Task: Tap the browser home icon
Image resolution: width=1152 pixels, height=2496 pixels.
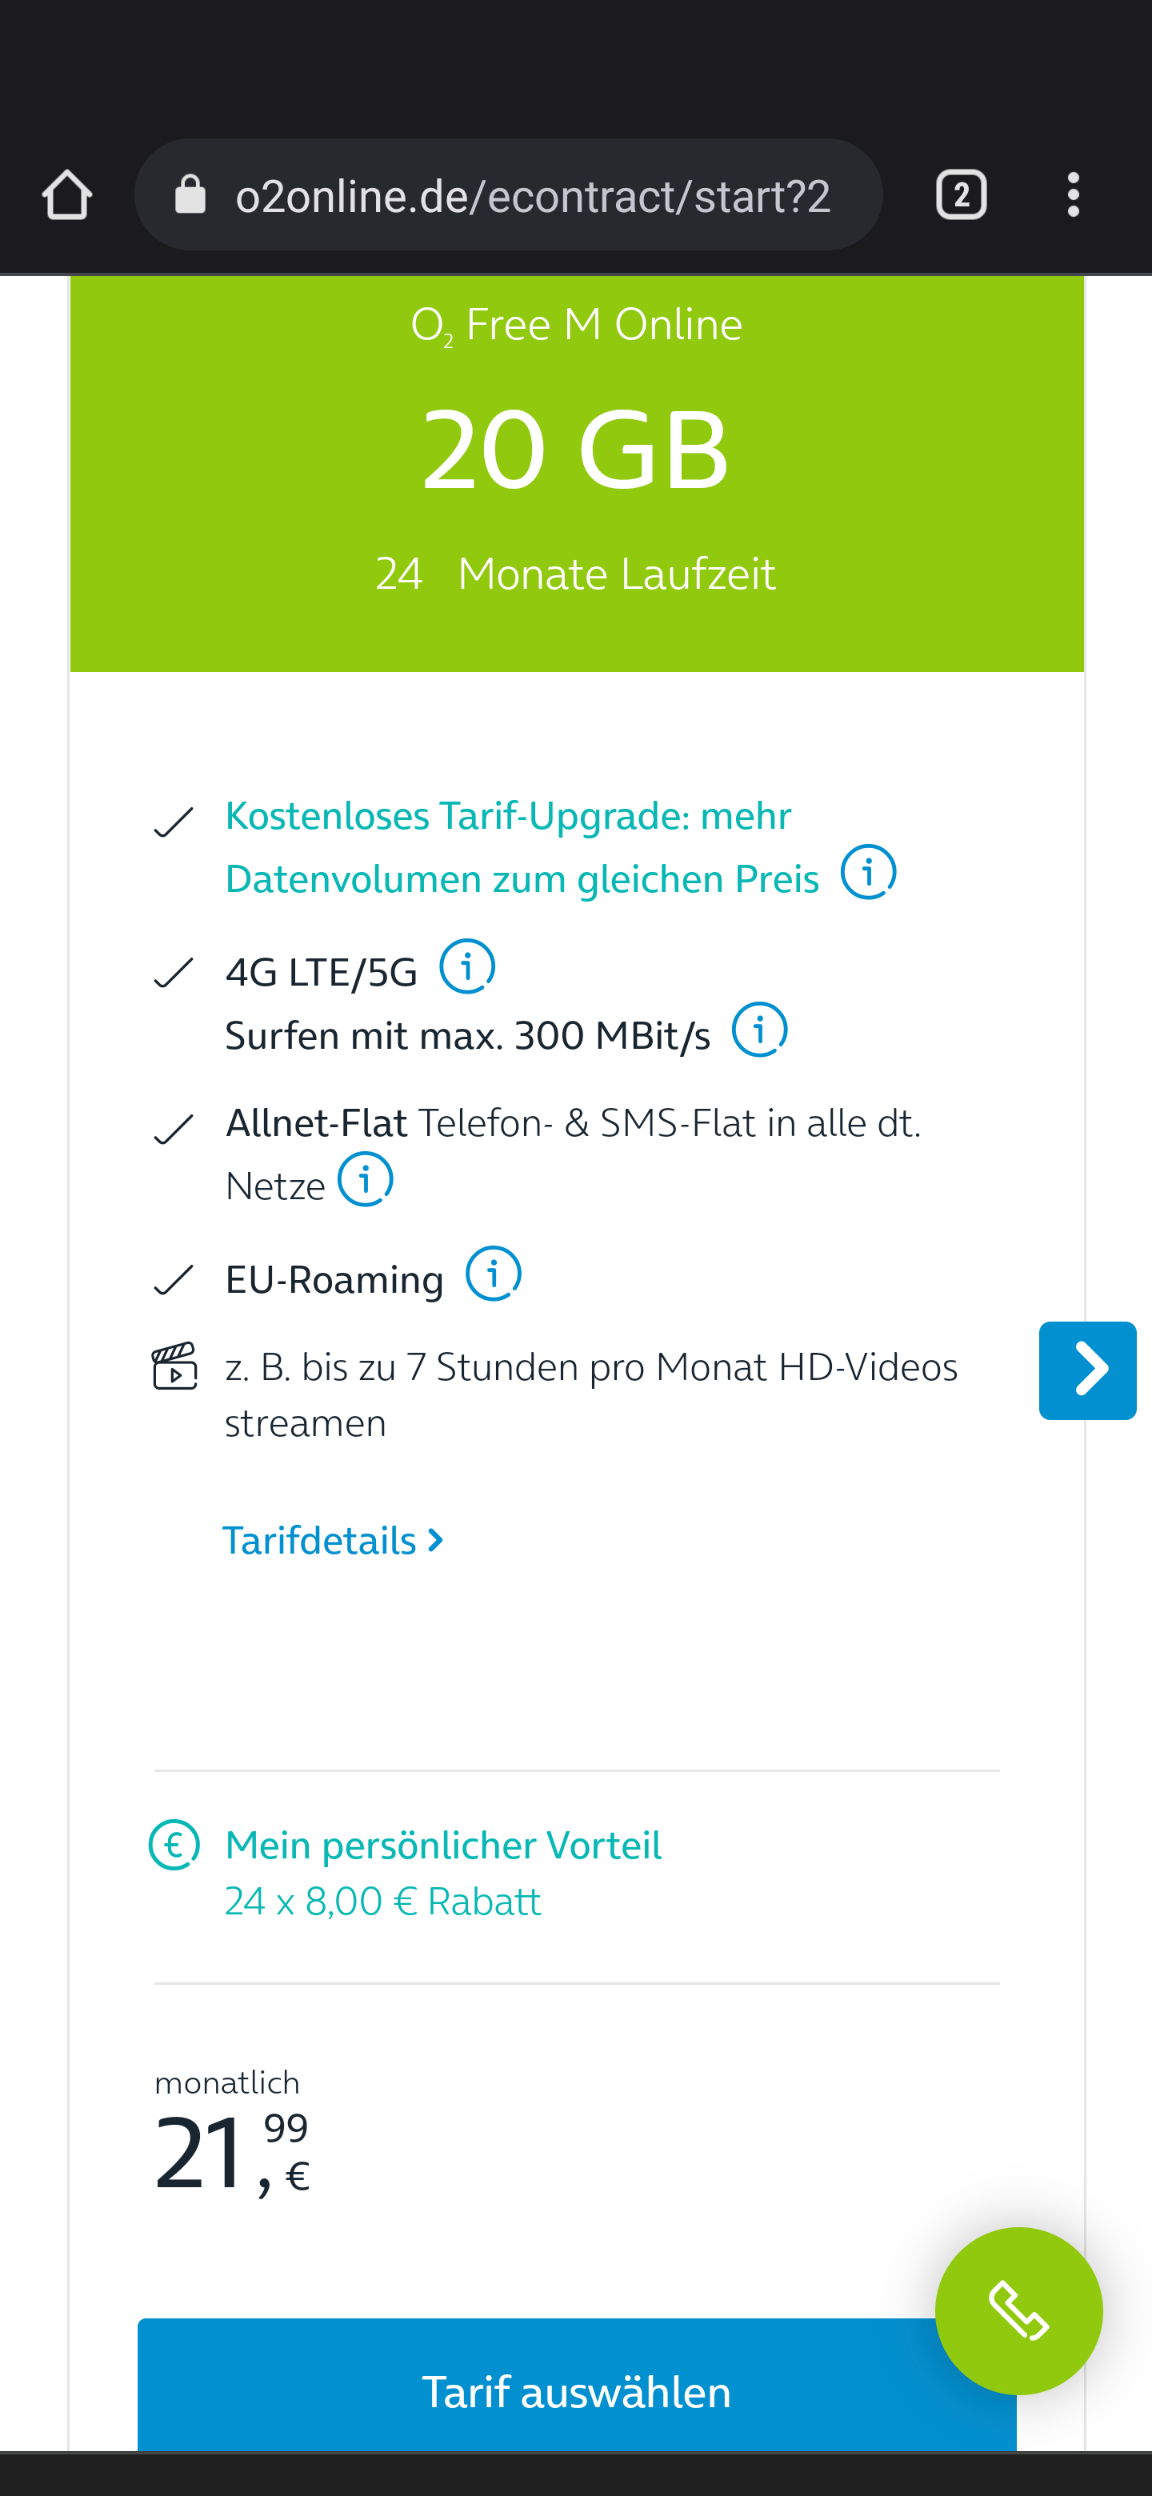Action: 67,195
